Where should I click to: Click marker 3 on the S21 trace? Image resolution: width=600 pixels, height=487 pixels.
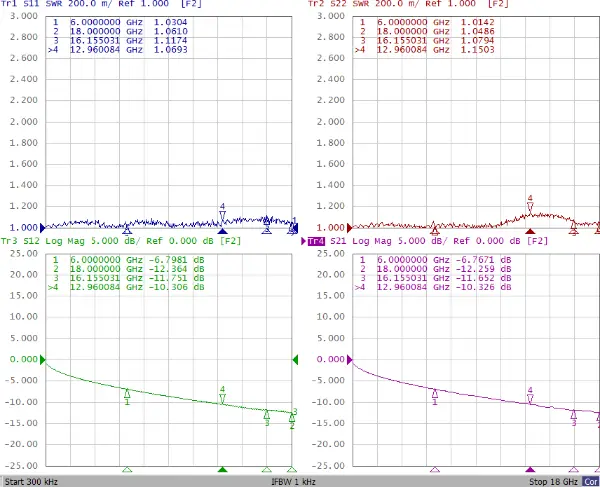[x=574, y=416]
